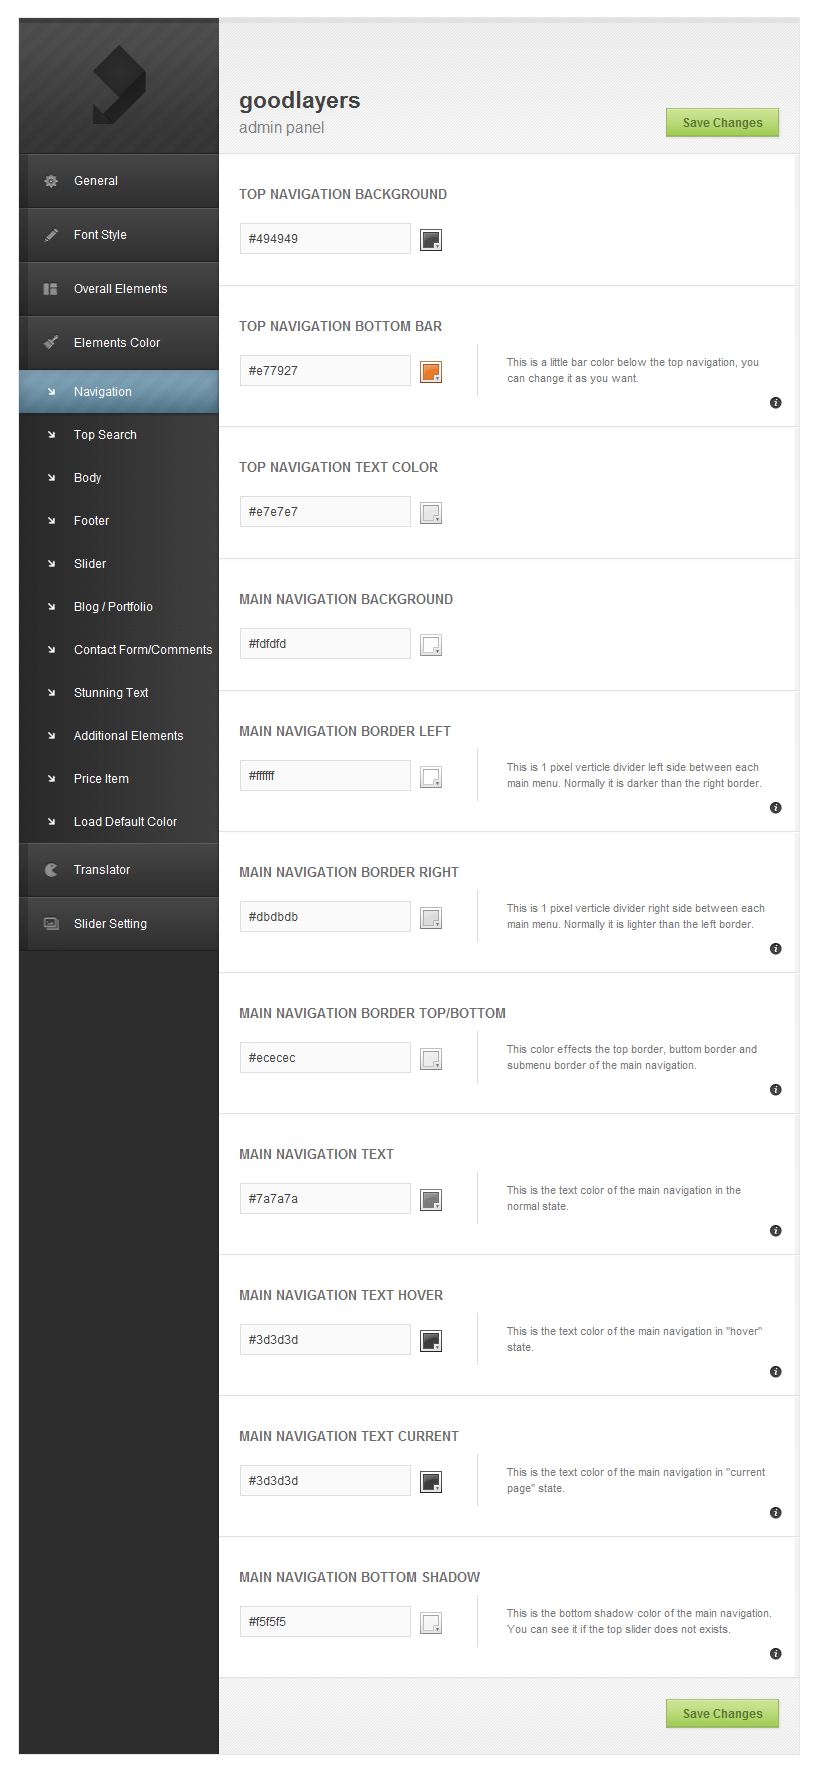The height and width of the screenshot is (1767, 817).
Task: Click the top Save Changes button
Action: pos(722,123)
